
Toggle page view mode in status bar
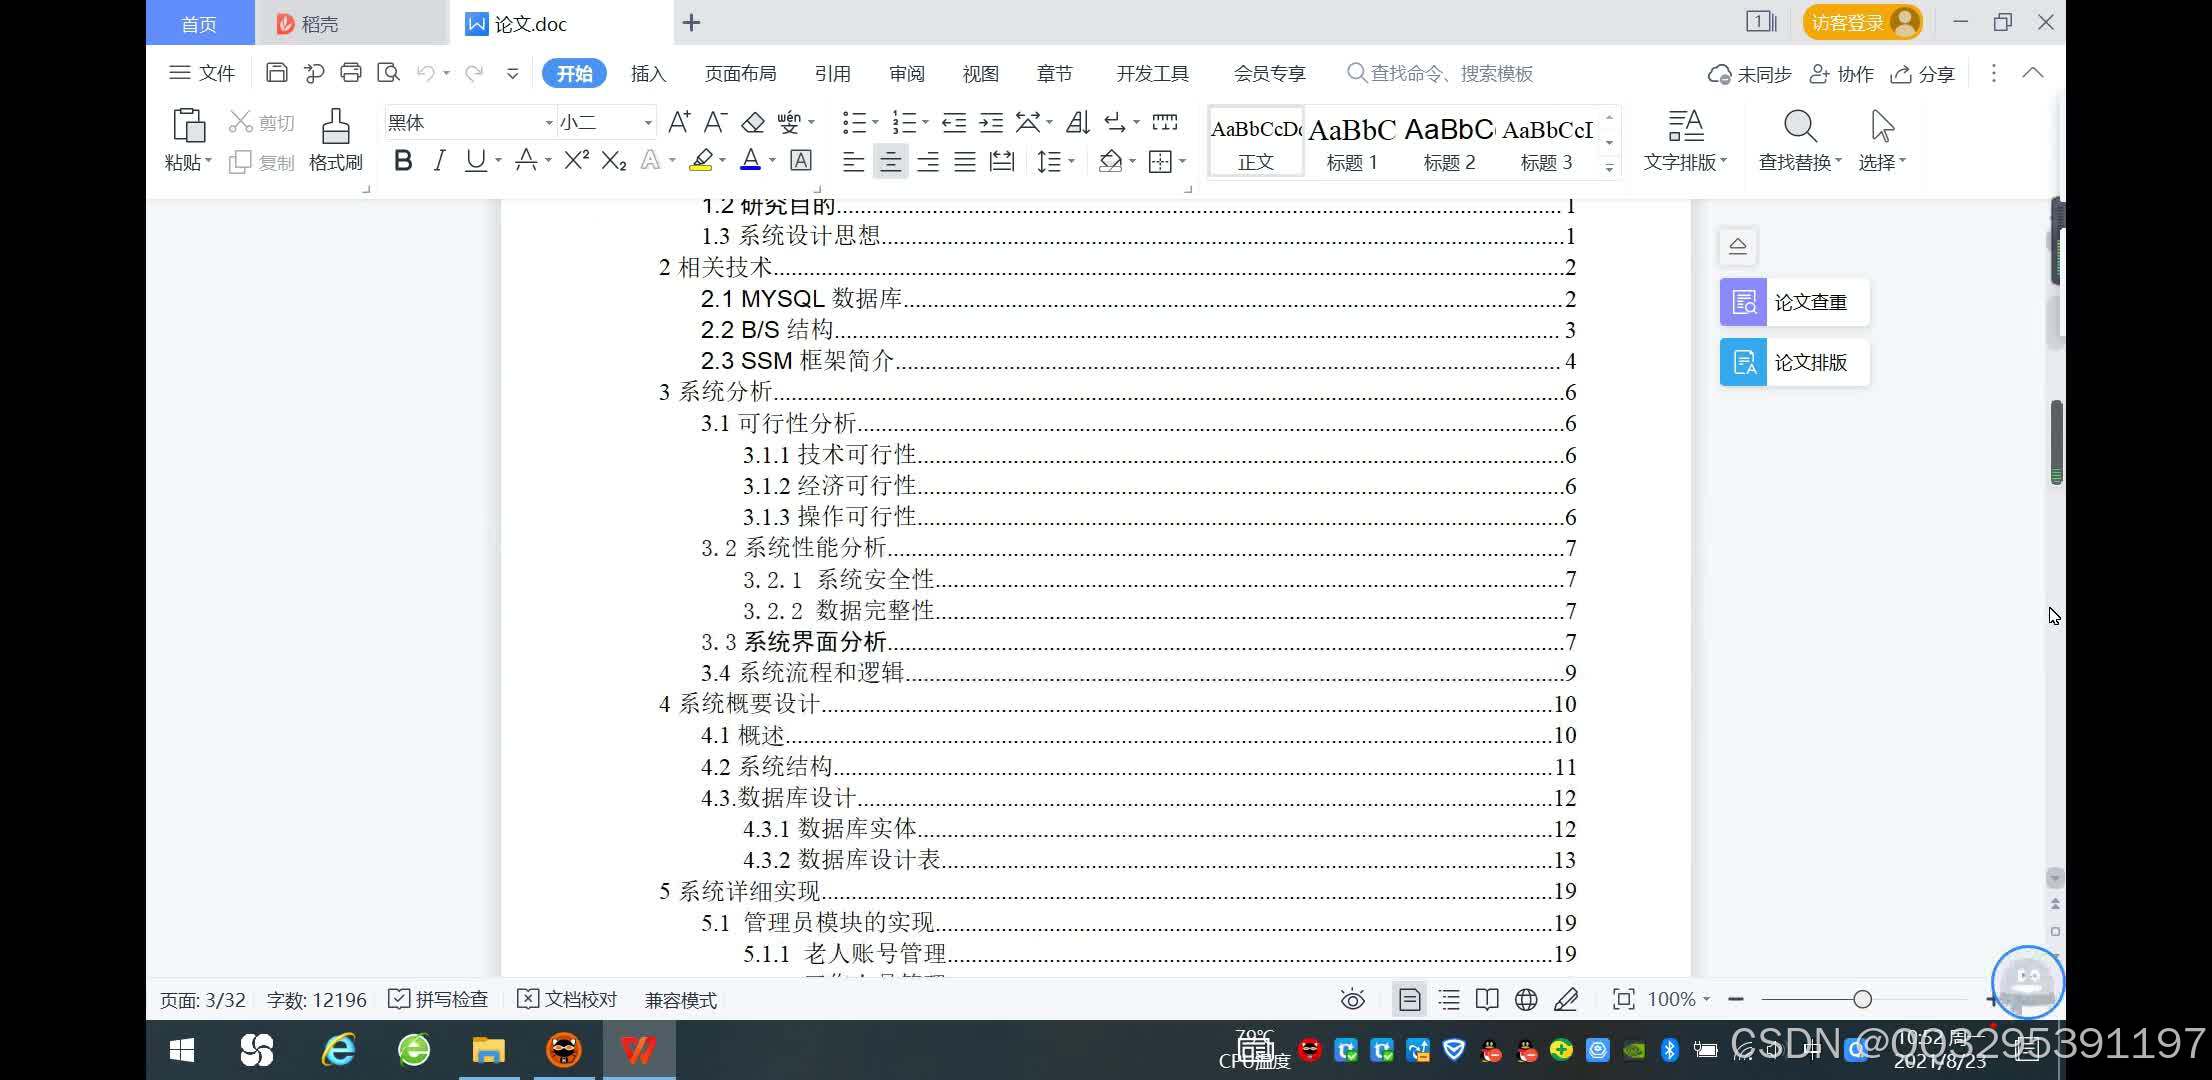pos(1409,999)
